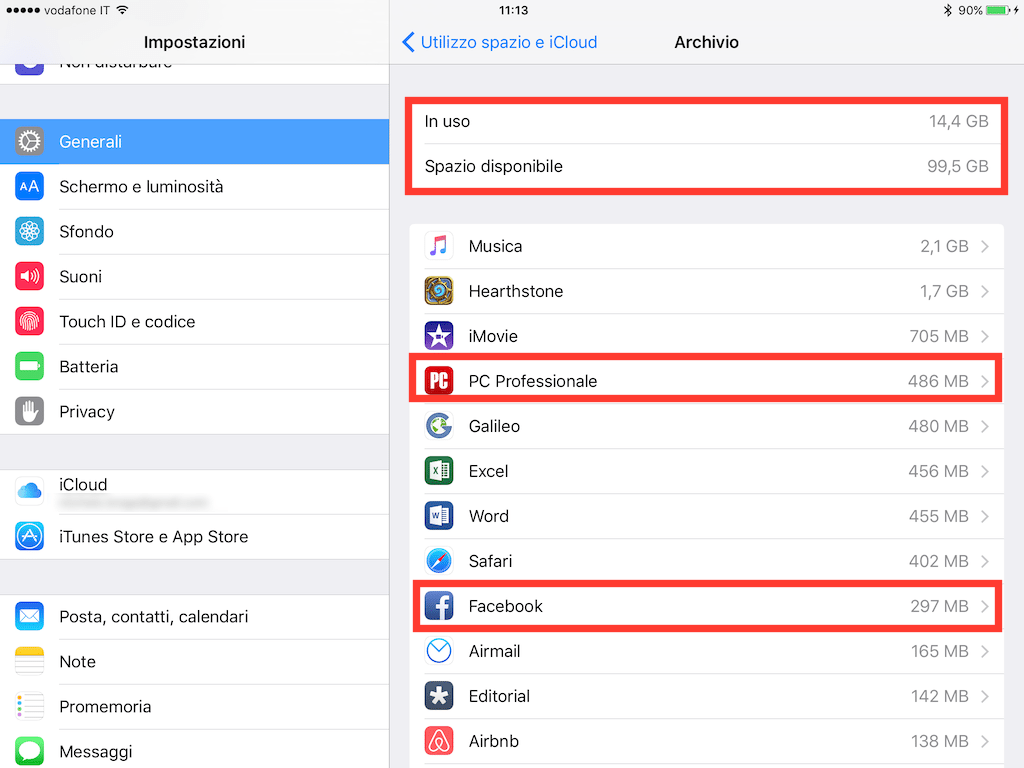This screenshot has height=768, width=1024.
Task: Tap the Facebook app icon
Action: tap(439, 606)
